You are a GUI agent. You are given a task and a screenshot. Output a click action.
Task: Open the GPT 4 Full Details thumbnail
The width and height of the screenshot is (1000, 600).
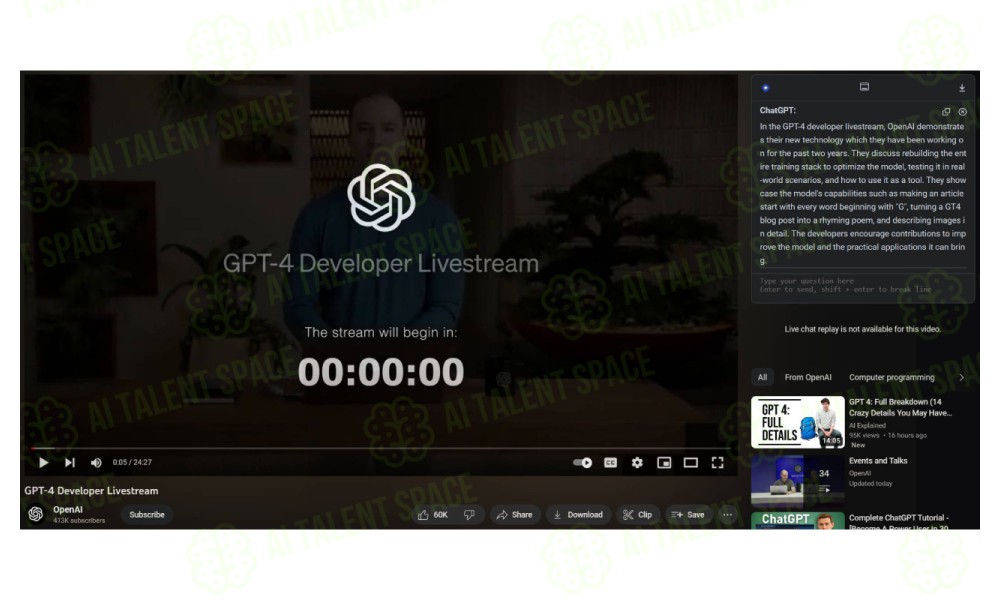tap(798, 422)
